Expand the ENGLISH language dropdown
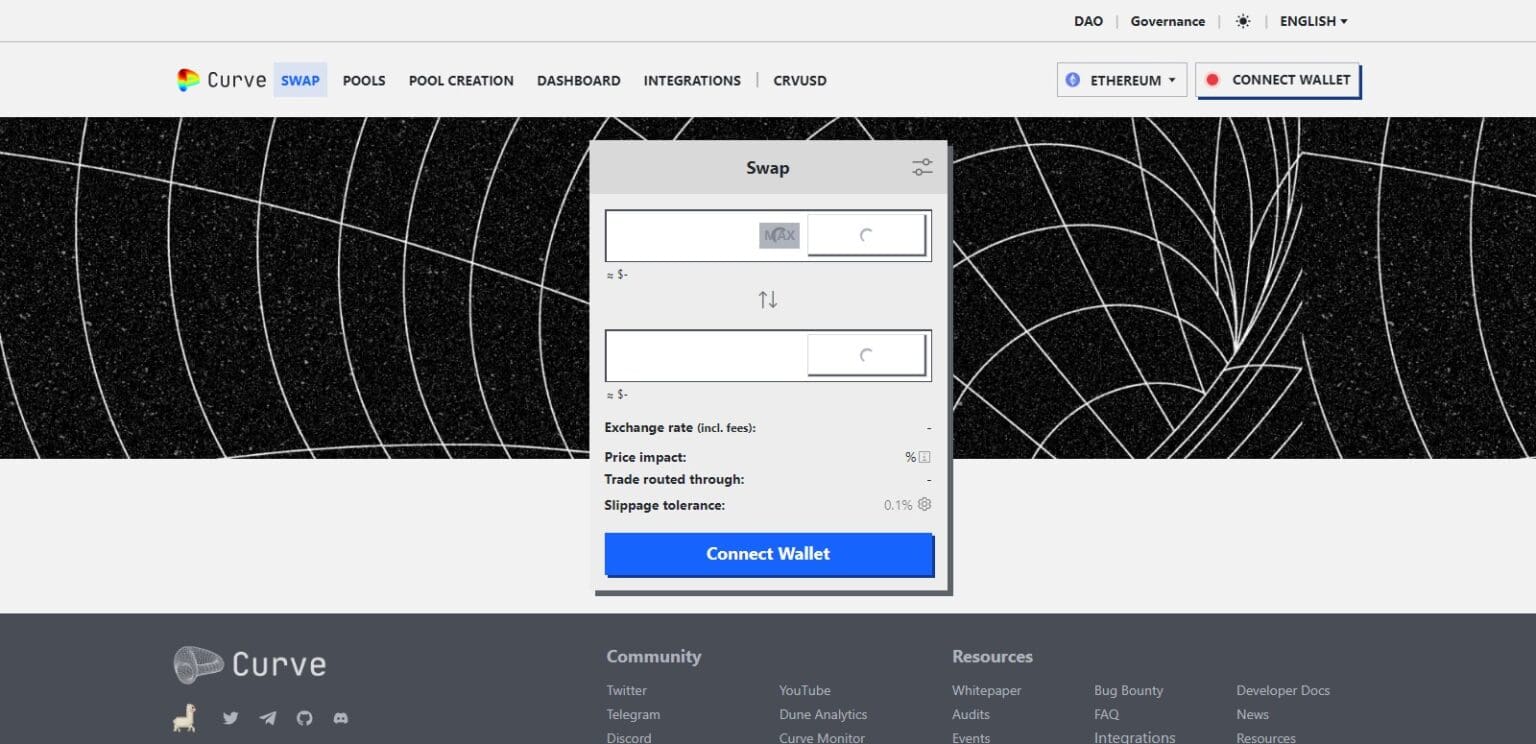The width and height of the screenshot is (1536, 744). [x=1313, y=21]
